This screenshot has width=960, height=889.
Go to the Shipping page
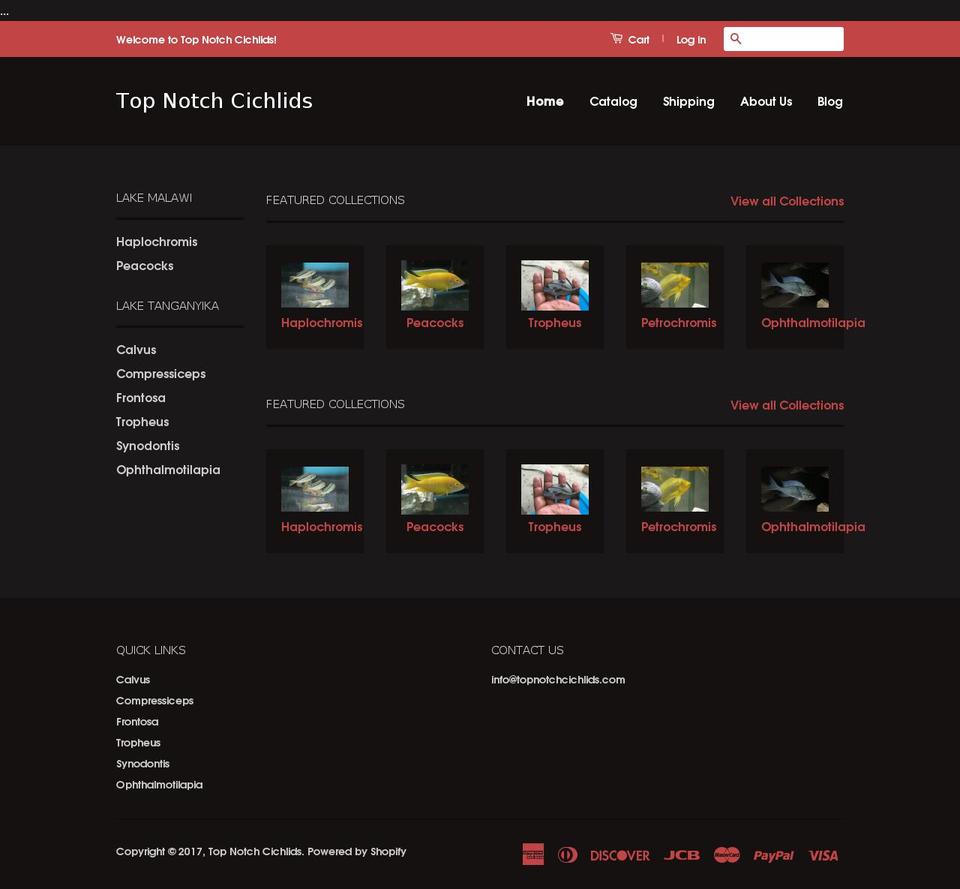pos(688,101)
